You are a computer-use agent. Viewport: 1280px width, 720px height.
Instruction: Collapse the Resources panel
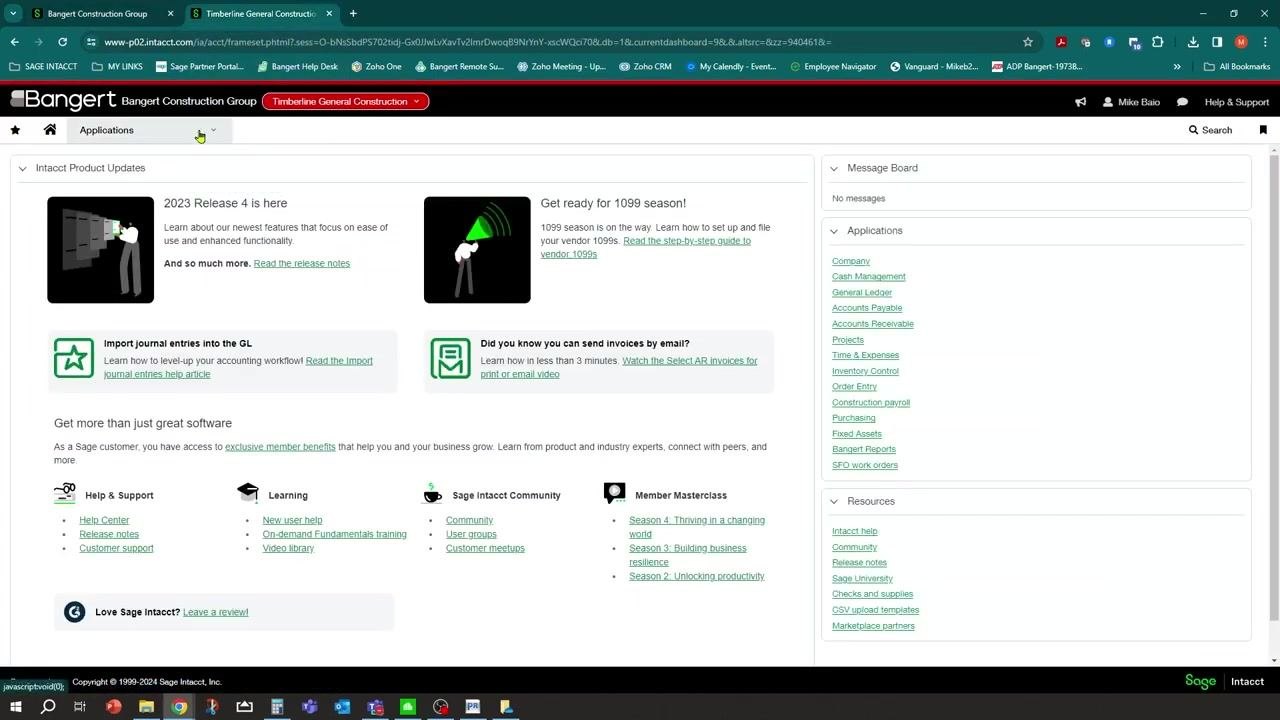pos(834,502)
